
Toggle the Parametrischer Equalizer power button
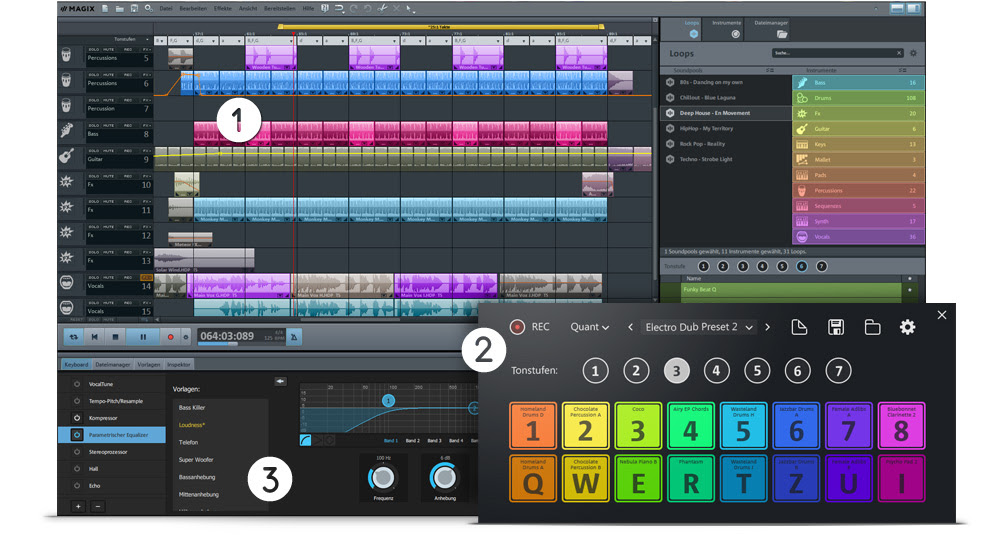[77, 435]
